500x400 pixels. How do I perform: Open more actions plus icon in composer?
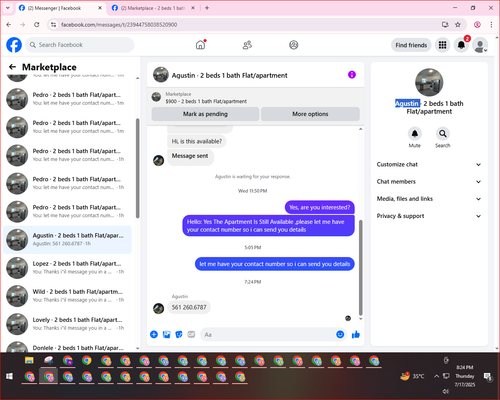coord(154,334)
